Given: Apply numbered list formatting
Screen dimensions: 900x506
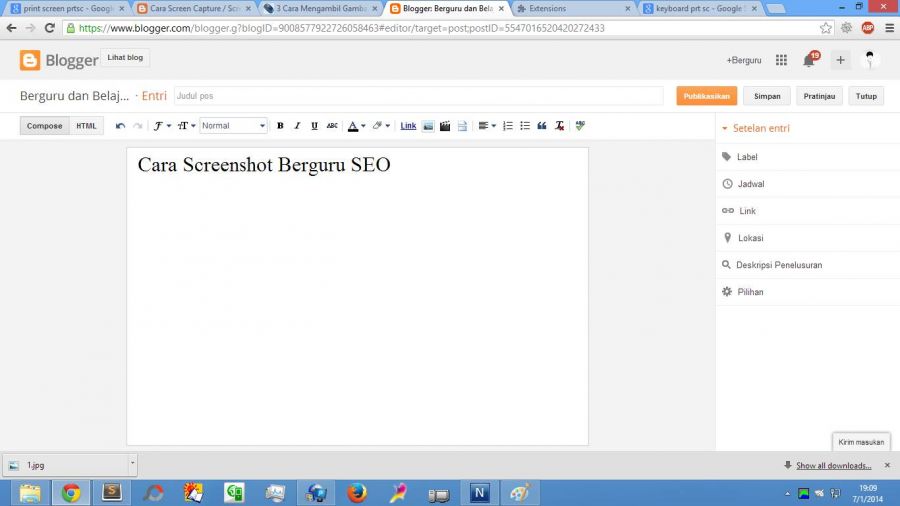Looking at the screenshot, I should pyautogui.click(x=508, y=126).
